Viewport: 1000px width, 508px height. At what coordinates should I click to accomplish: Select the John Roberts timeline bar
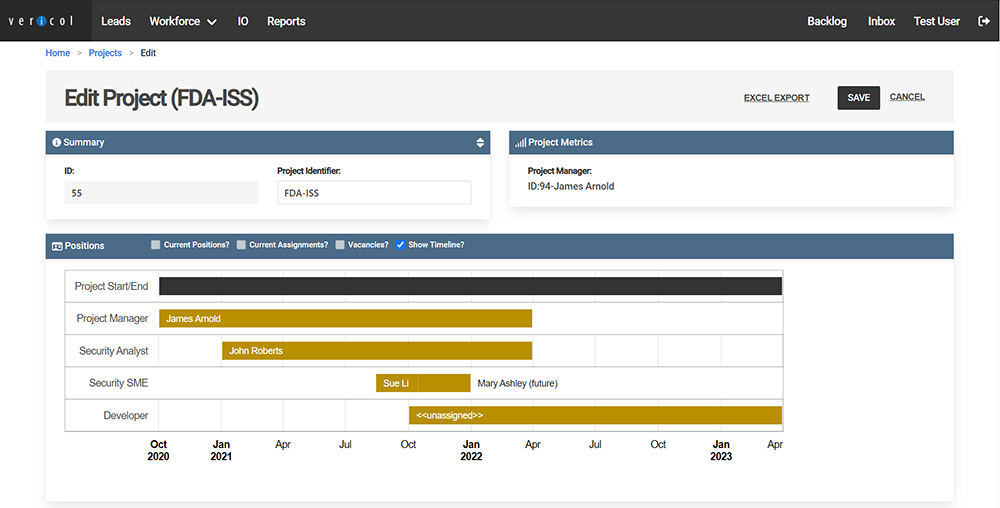(377, 351)
